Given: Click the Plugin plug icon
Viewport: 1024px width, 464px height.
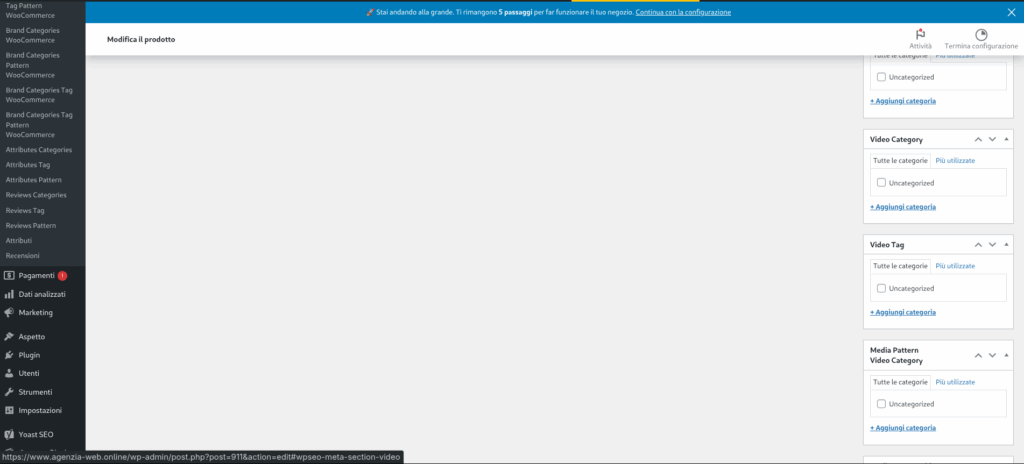Looking at the screenshot, I should (9, 355).
